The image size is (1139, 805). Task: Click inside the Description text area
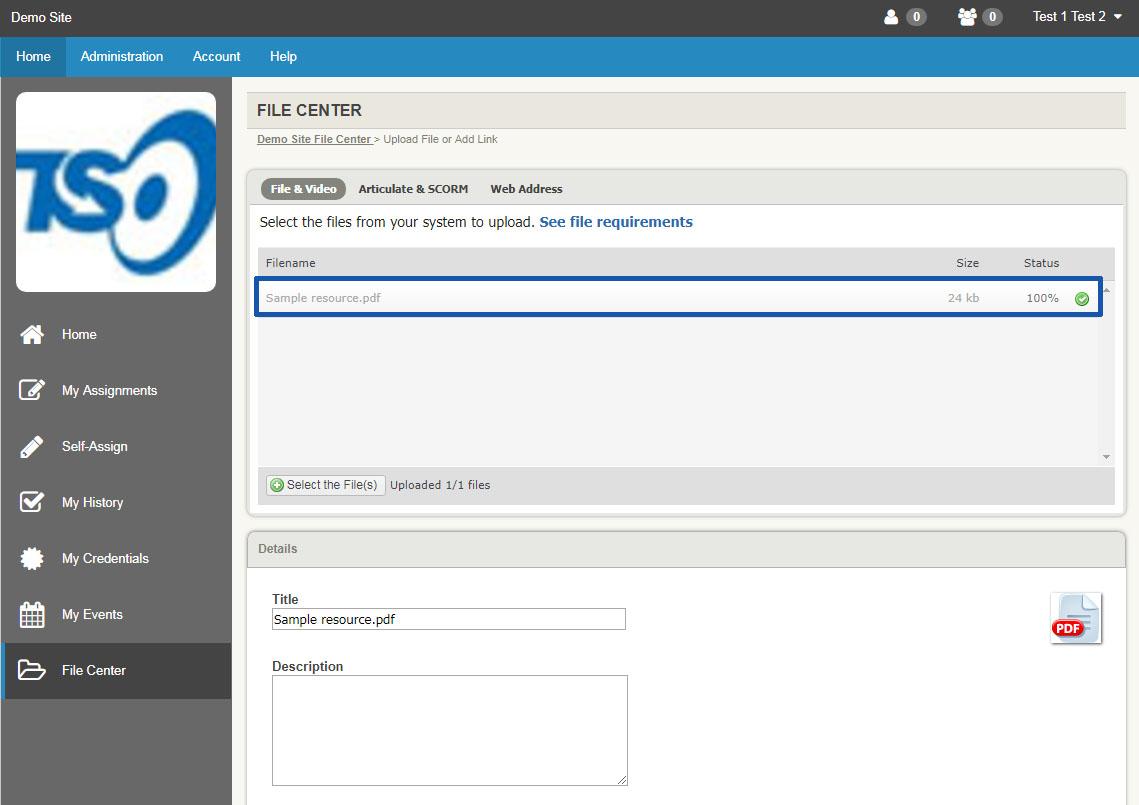[449, 730]
